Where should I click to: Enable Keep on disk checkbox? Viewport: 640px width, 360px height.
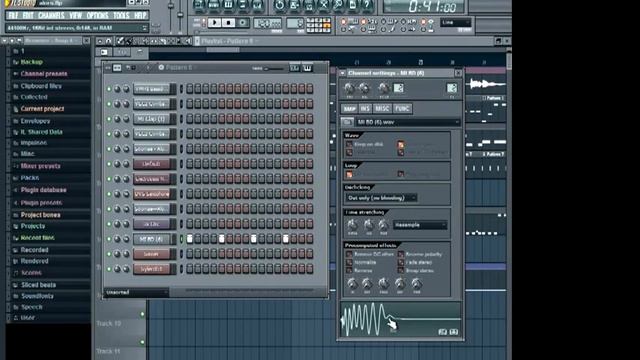[x=349, y=144]
